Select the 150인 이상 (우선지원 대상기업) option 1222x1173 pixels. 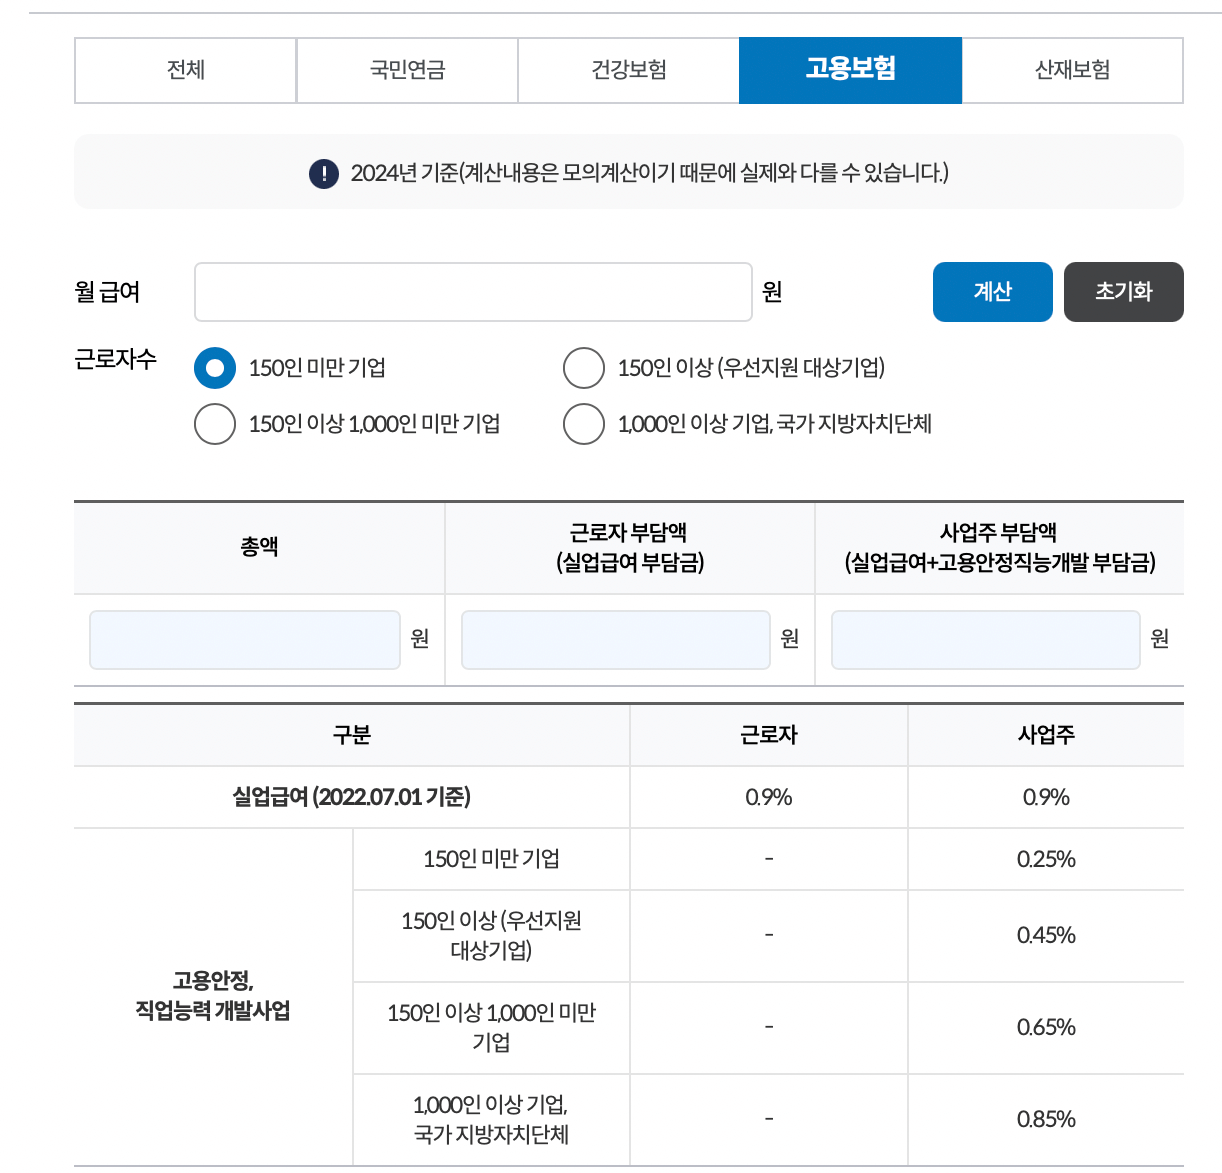(x=584, y=368)
